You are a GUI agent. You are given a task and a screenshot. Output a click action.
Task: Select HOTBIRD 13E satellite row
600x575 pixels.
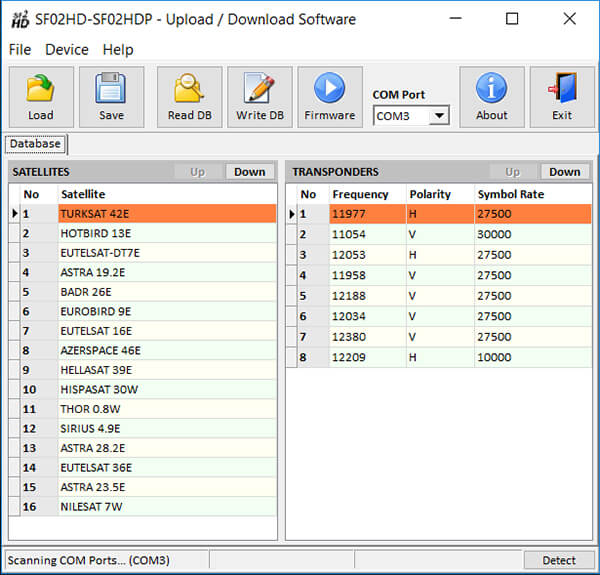pos(95,233)
